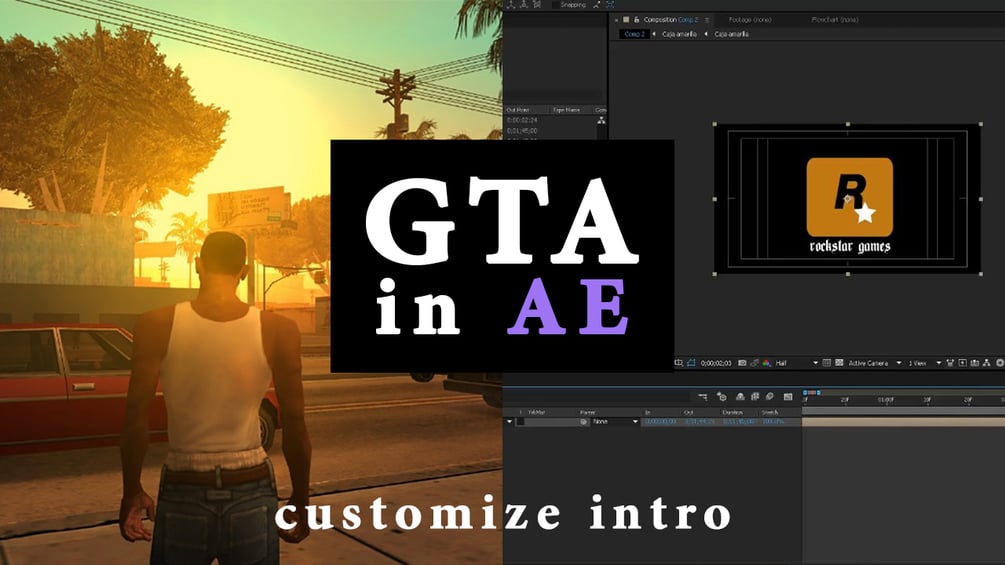1005x565 pixels.
Task: Open the Composition Comp 2 panel menu
Action: [707, 20]
